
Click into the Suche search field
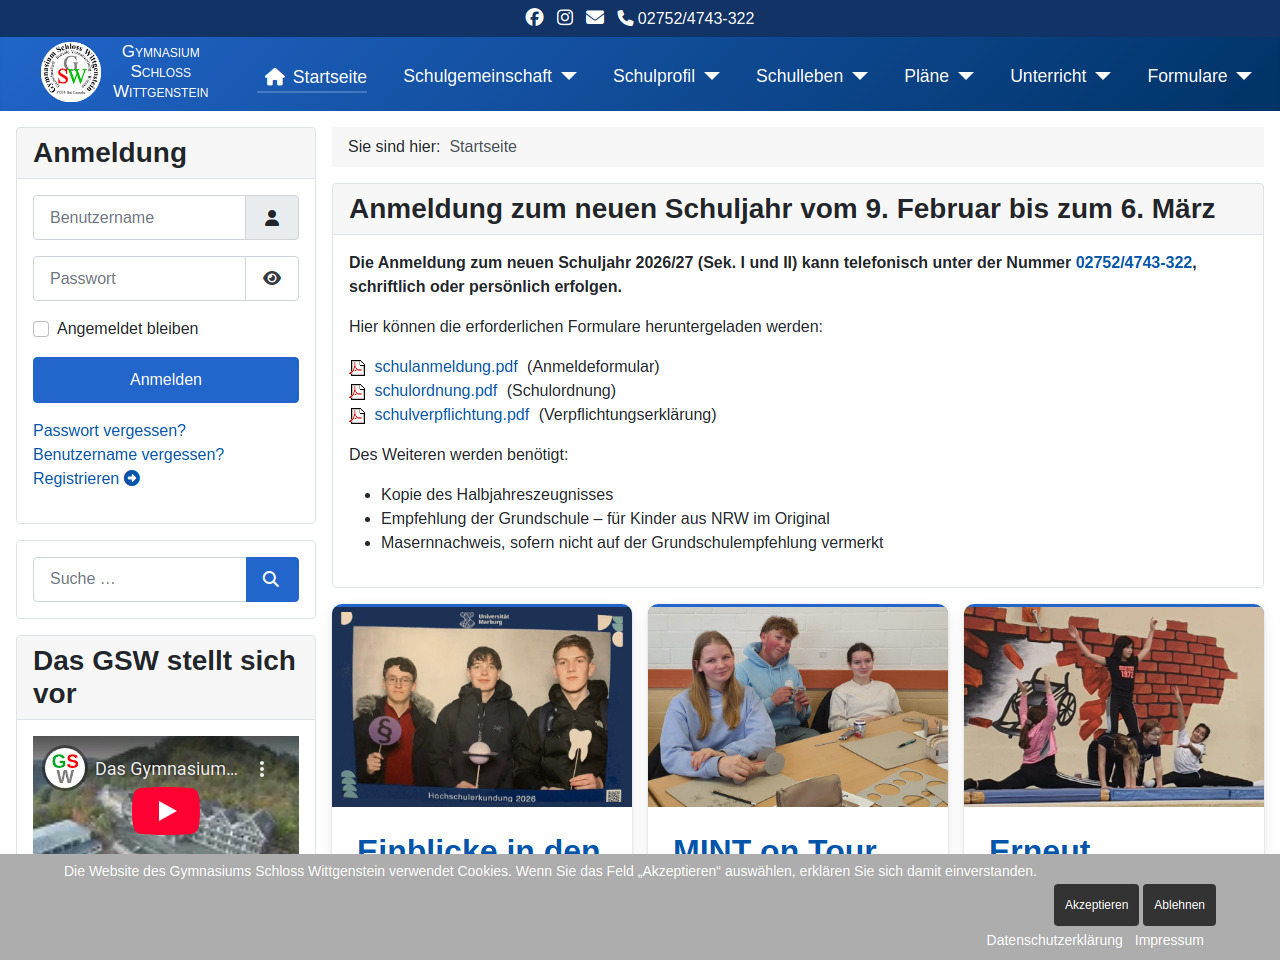click(x=140, y=579)
